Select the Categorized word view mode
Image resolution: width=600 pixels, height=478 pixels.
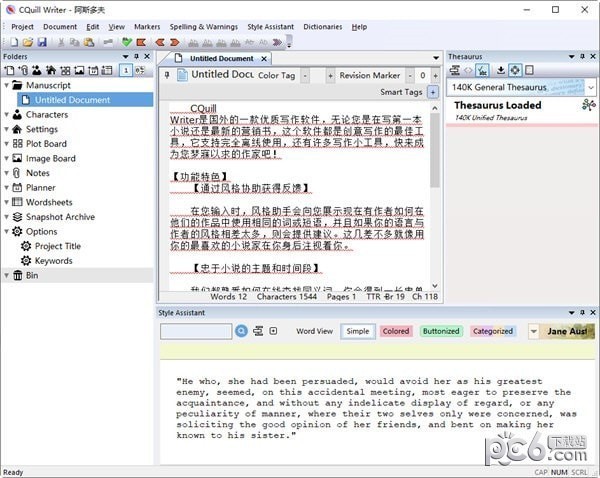[x=493, y=331]
